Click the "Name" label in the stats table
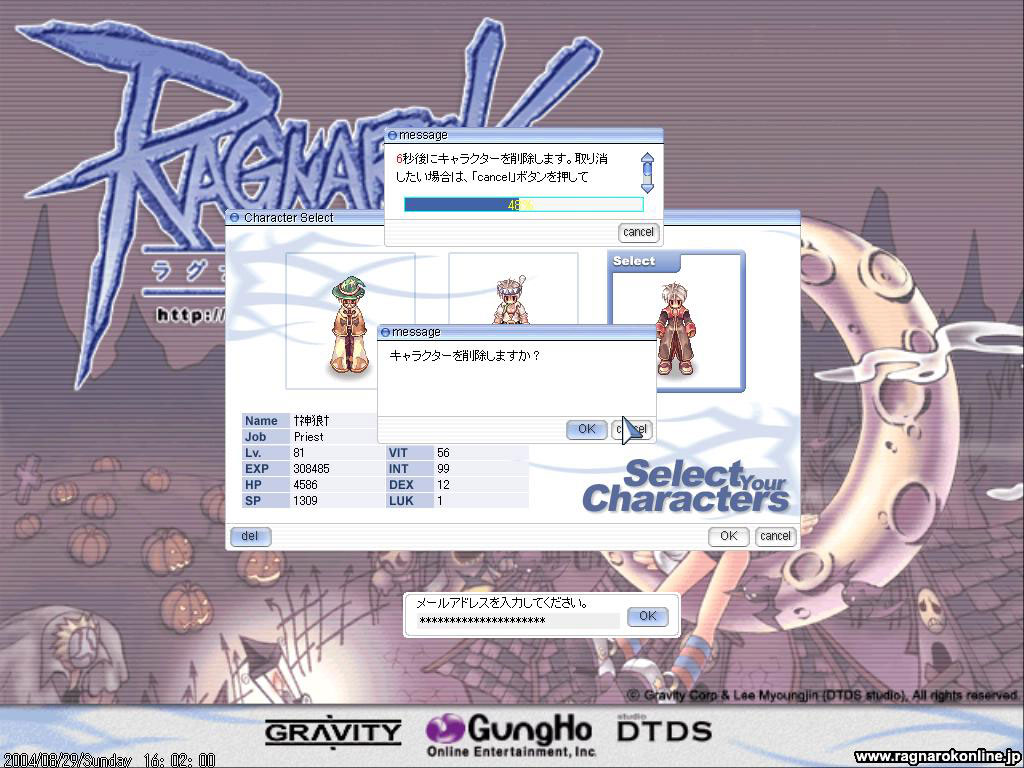Image resolution: width=1024 pixels, height=768 pixels. (261, 421)
